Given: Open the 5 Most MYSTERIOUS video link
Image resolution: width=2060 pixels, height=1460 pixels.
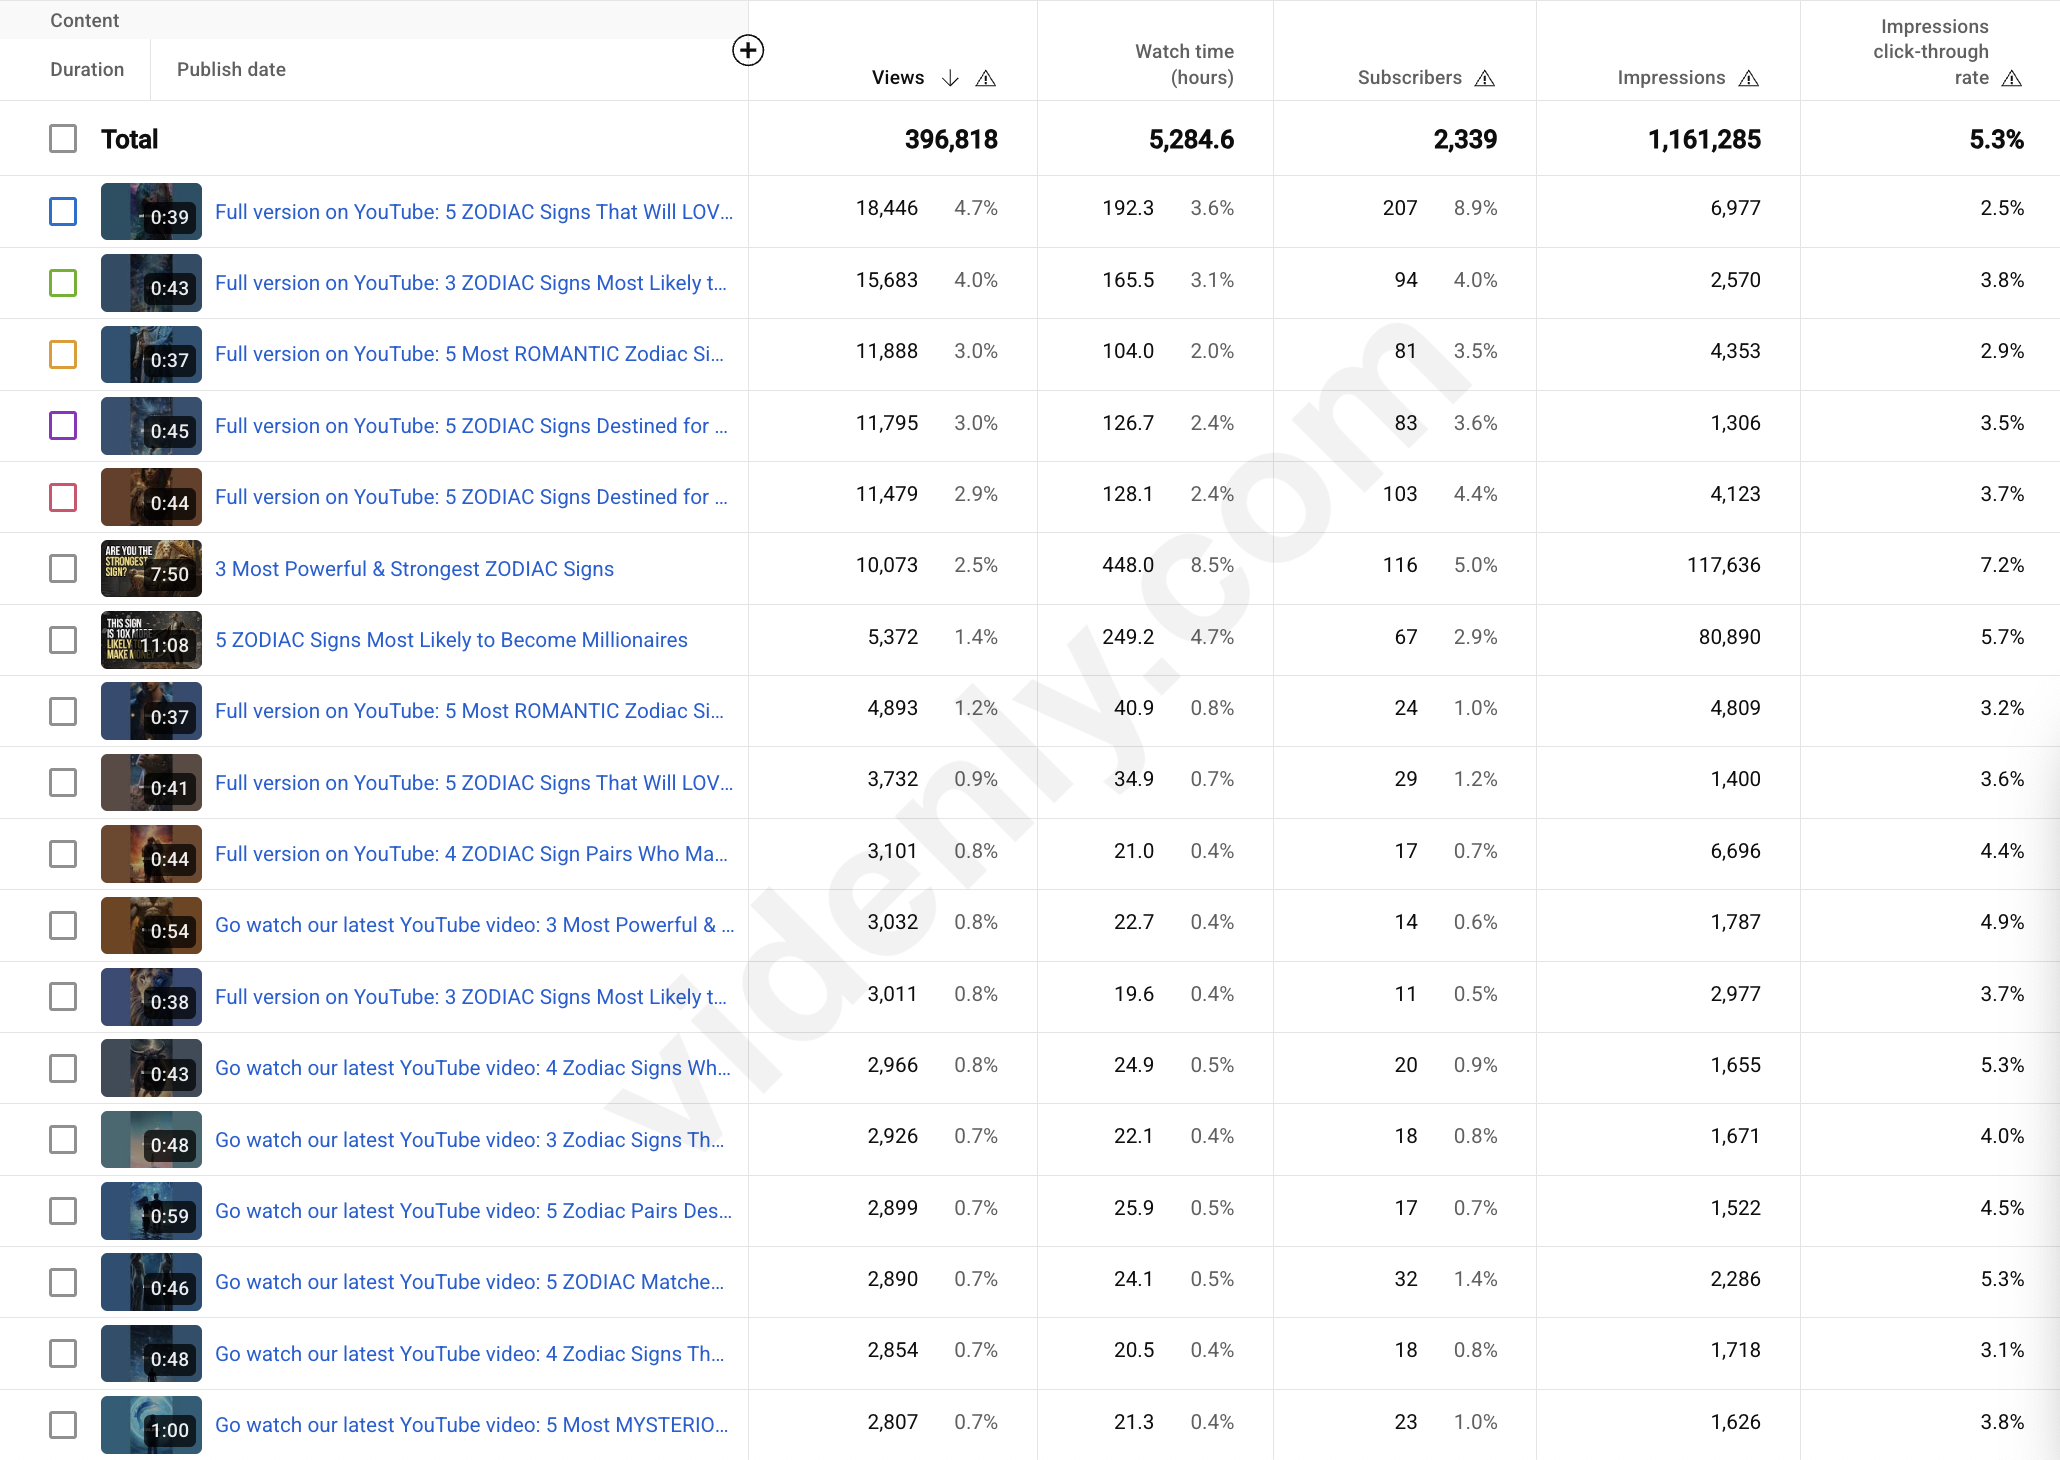Looking at the screenshot, I should pos(471,1424).
